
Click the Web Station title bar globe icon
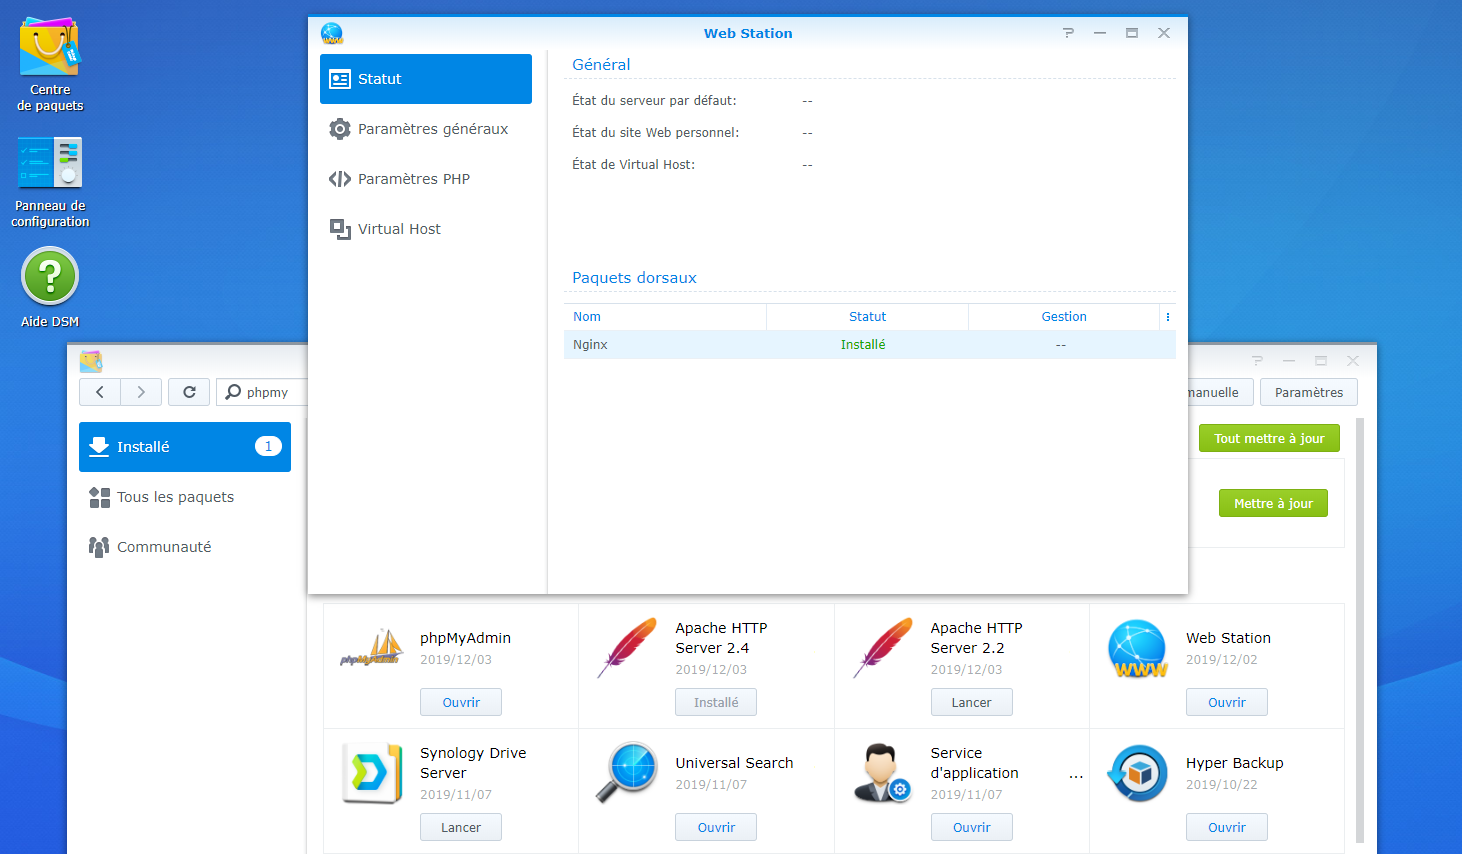(x=332, y=33)
